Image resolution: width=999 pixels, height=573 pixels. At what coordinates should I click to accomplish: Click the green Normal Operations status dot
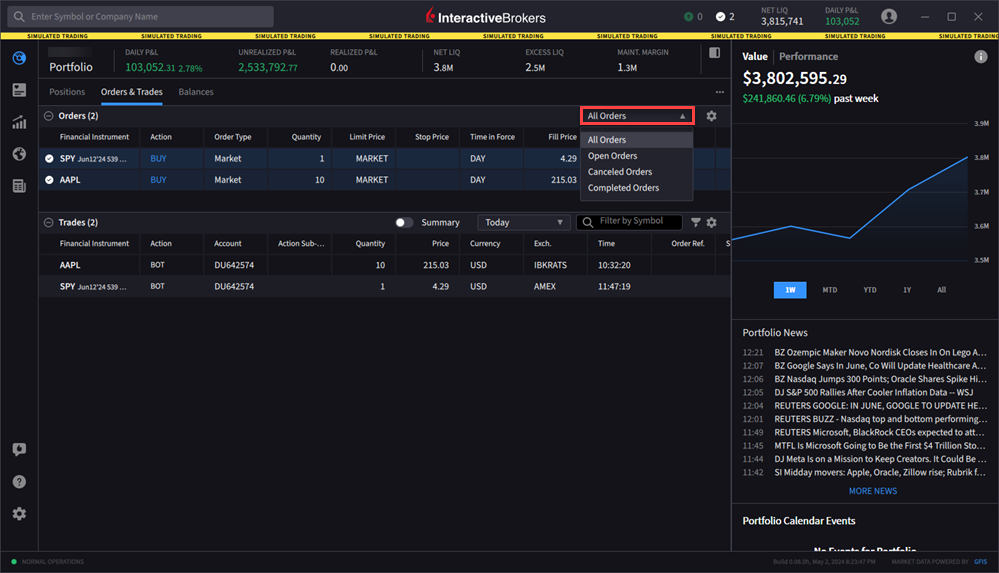pyautogui.click(x=14, y=562)
